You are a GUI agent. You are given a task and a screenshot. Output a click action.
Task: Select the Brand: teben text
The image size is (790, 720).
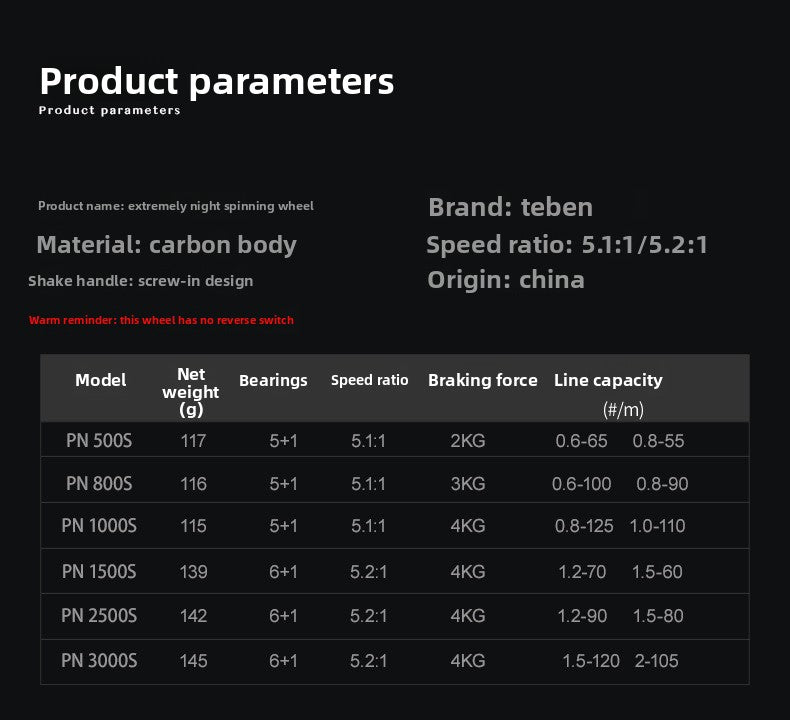click(x=510, y=208)
